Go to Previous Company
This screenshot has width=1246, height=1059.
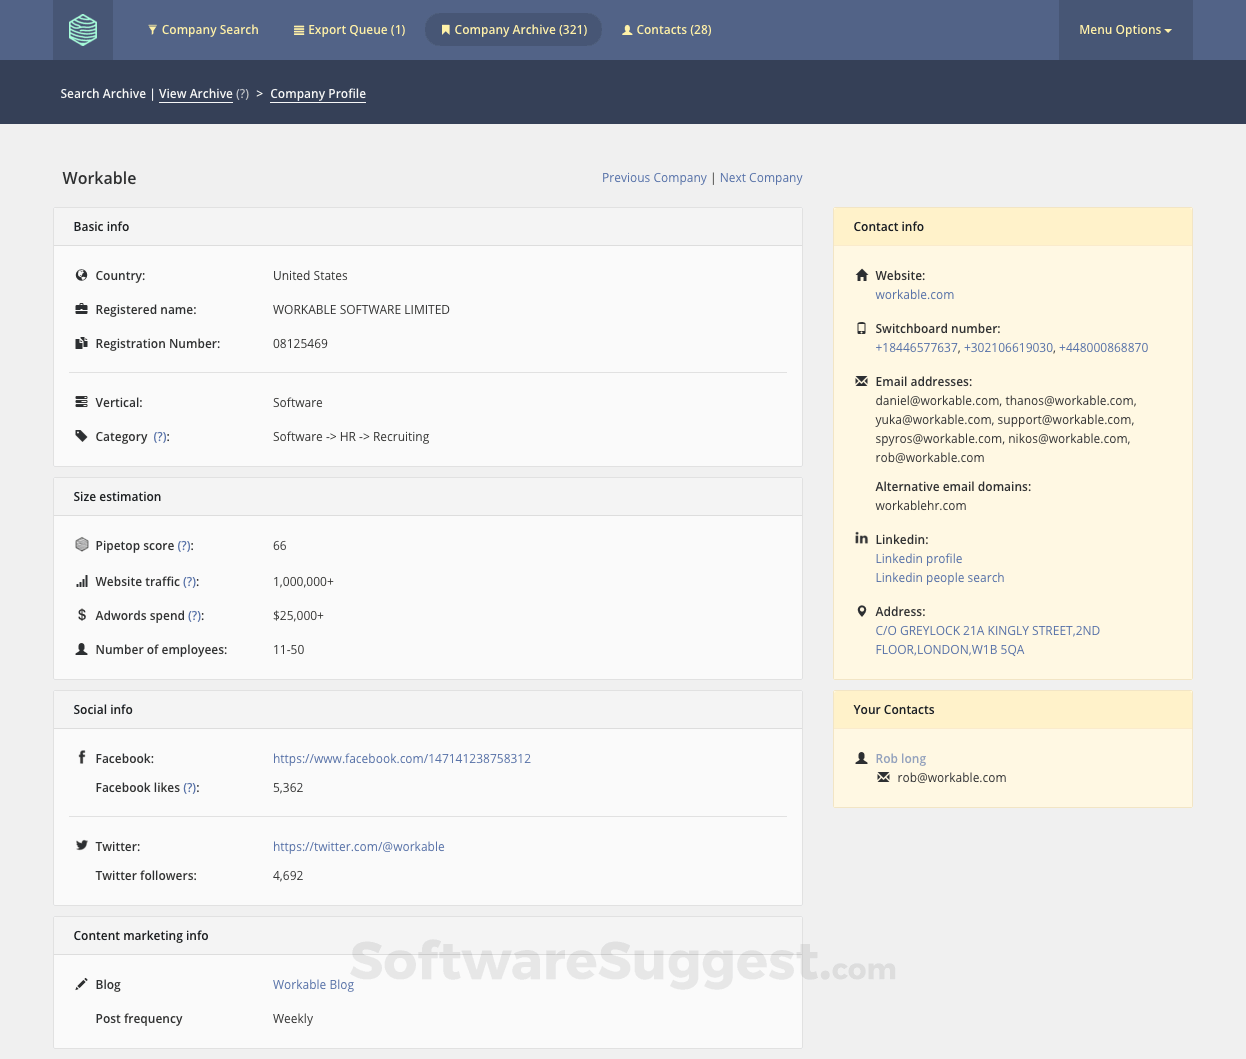(x=654, y=178)
